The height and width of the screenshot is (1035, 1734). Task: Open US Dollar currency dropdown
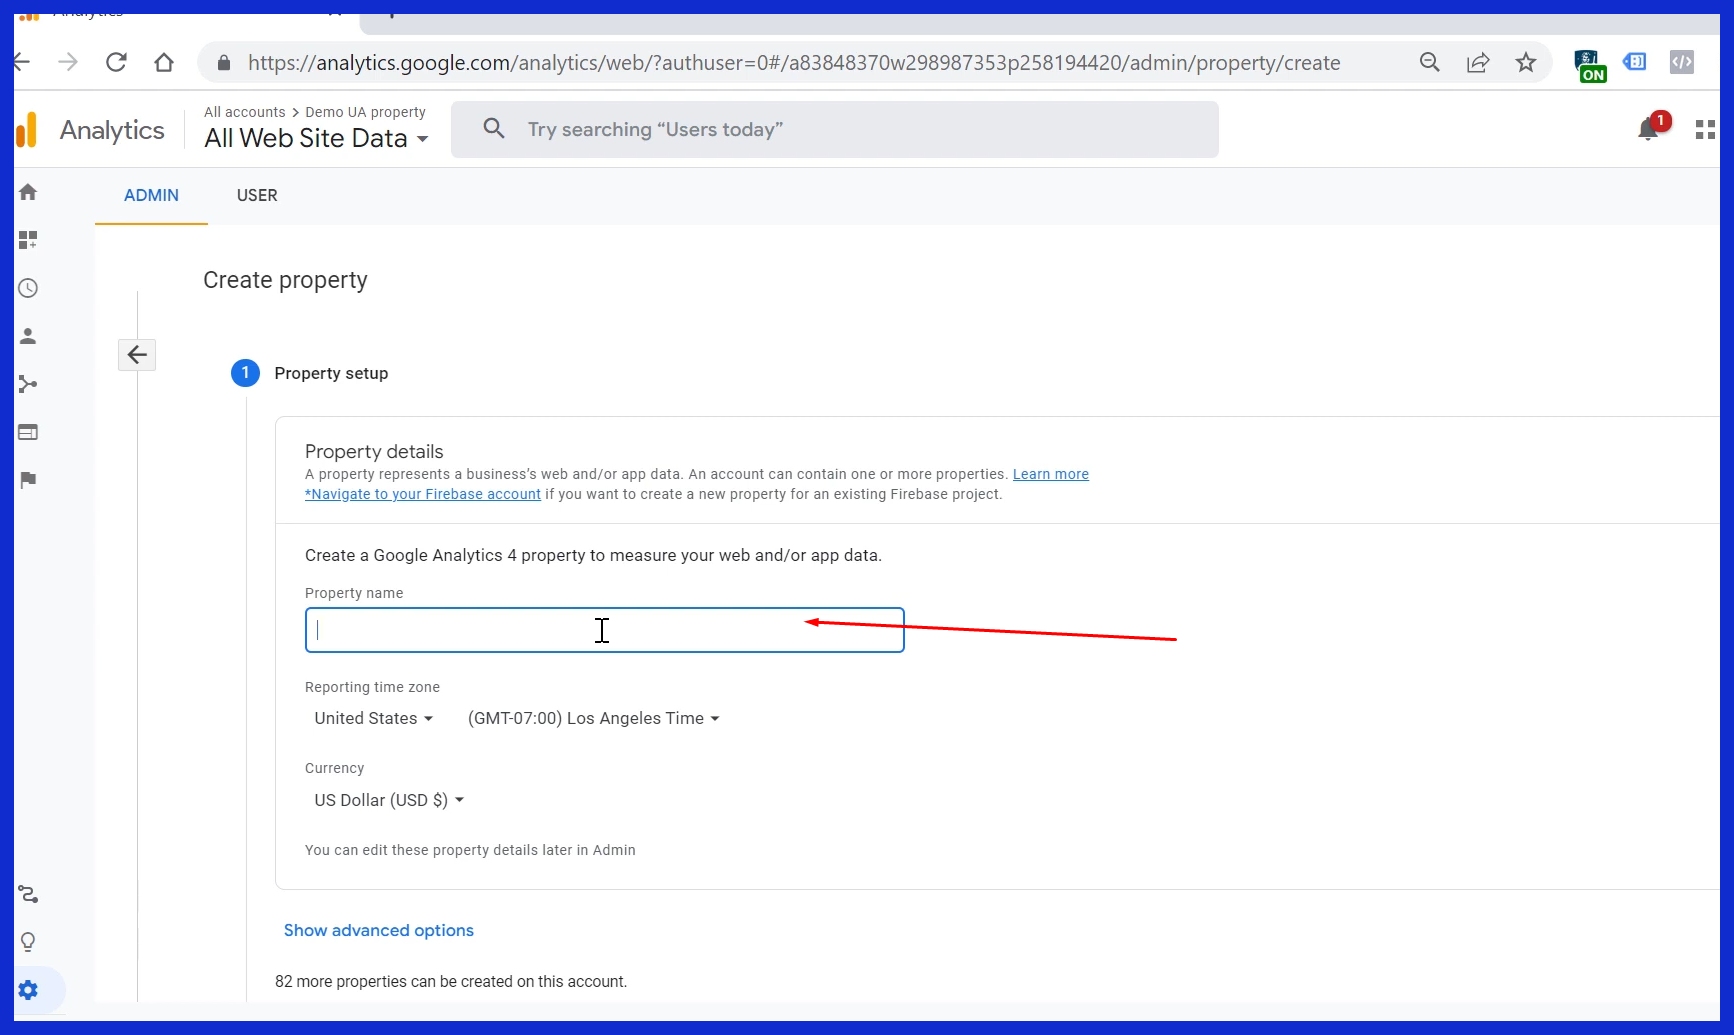[x=388, y=800]
